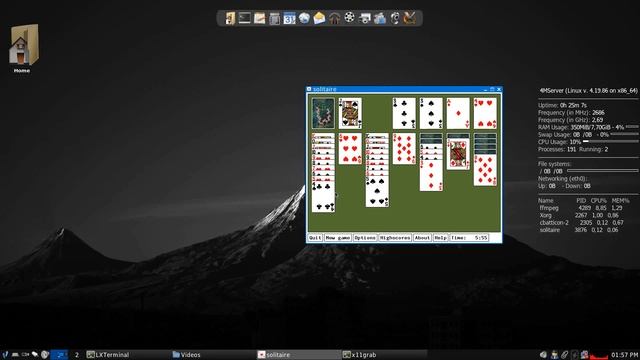Open the headphones audio icon in the dock
Viewport: 640px width, 360px height.
pos(334,18)
